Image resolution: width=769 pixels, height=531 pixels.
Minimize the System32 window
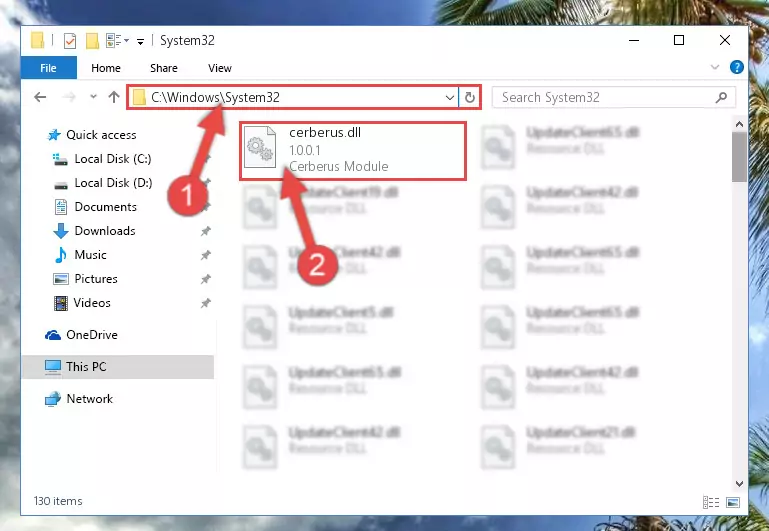pos(634,40)
